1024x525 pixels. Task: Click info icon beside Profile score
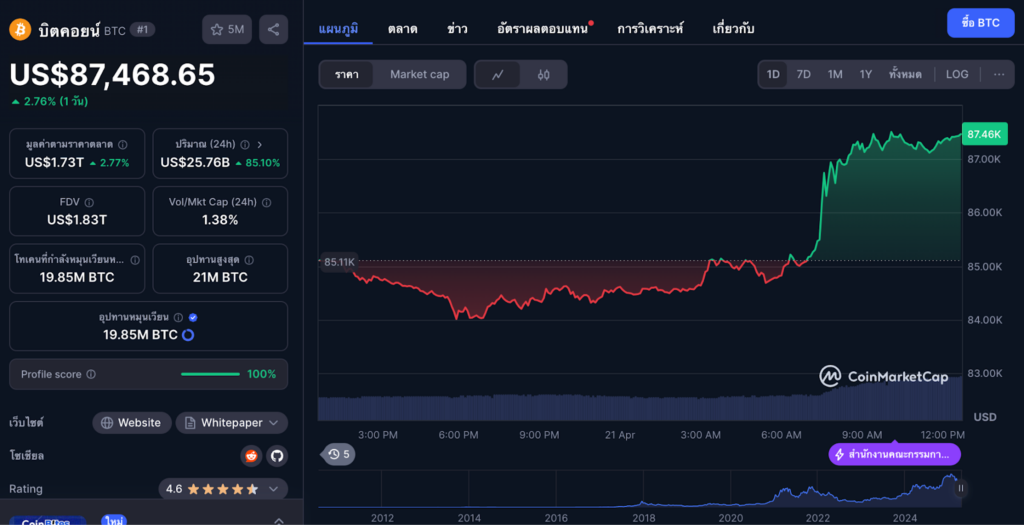point(91,375)
